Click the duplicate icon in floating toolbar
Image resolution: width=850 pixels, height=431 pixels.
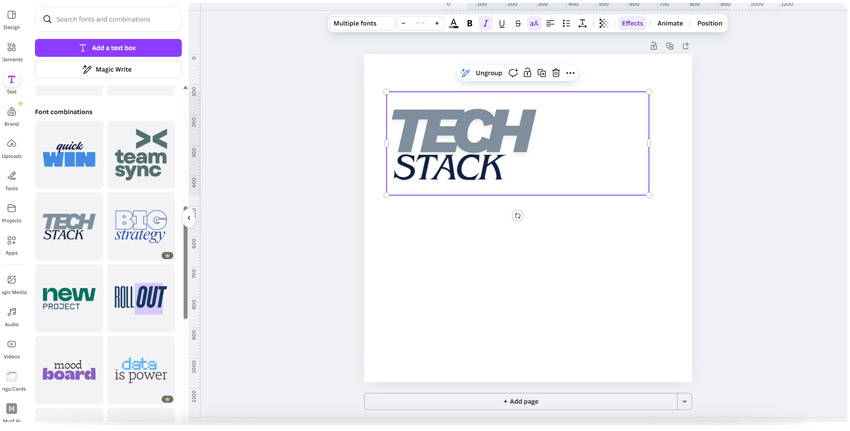click(542, 73)
